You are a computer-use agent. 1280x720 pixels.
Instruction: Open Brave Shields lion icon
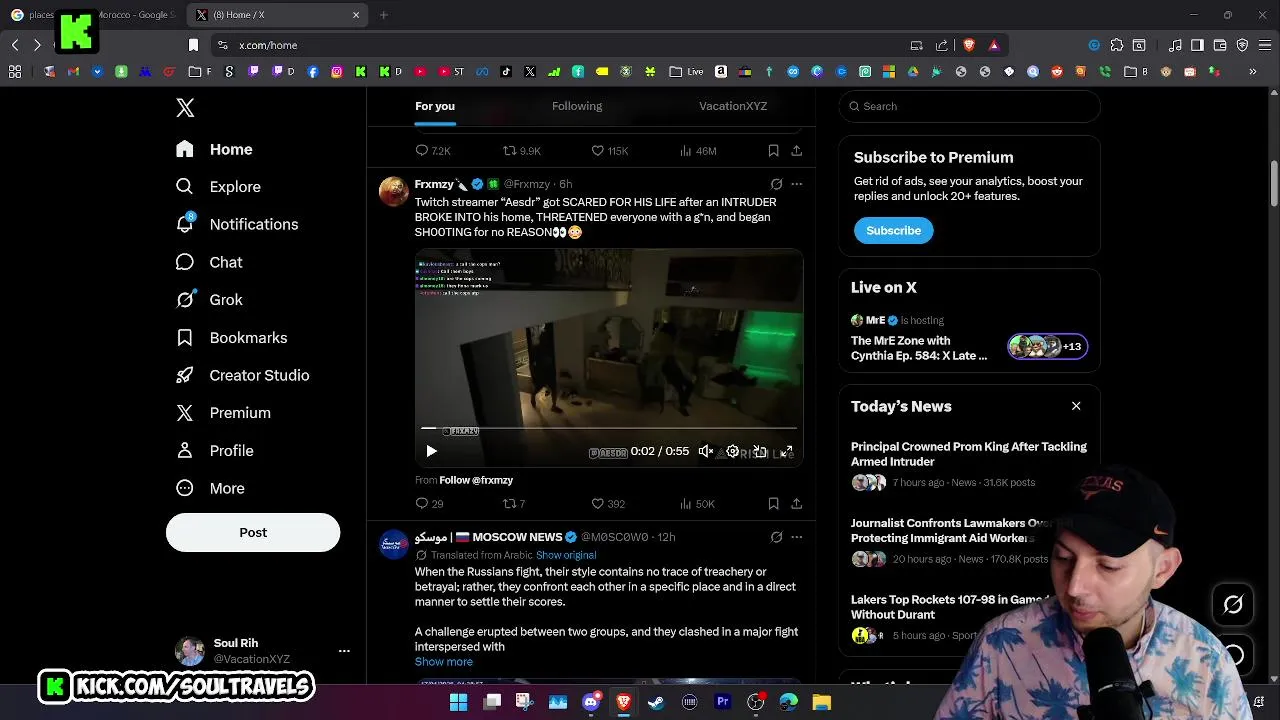968,45
